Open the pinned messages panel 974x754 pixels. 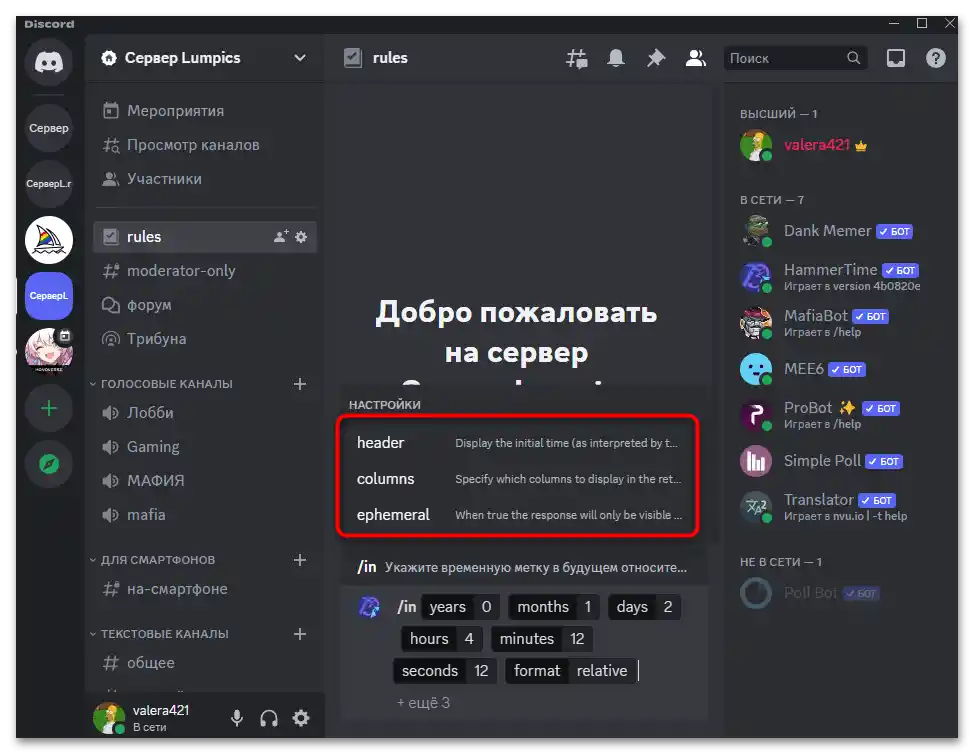click(656, 58)
